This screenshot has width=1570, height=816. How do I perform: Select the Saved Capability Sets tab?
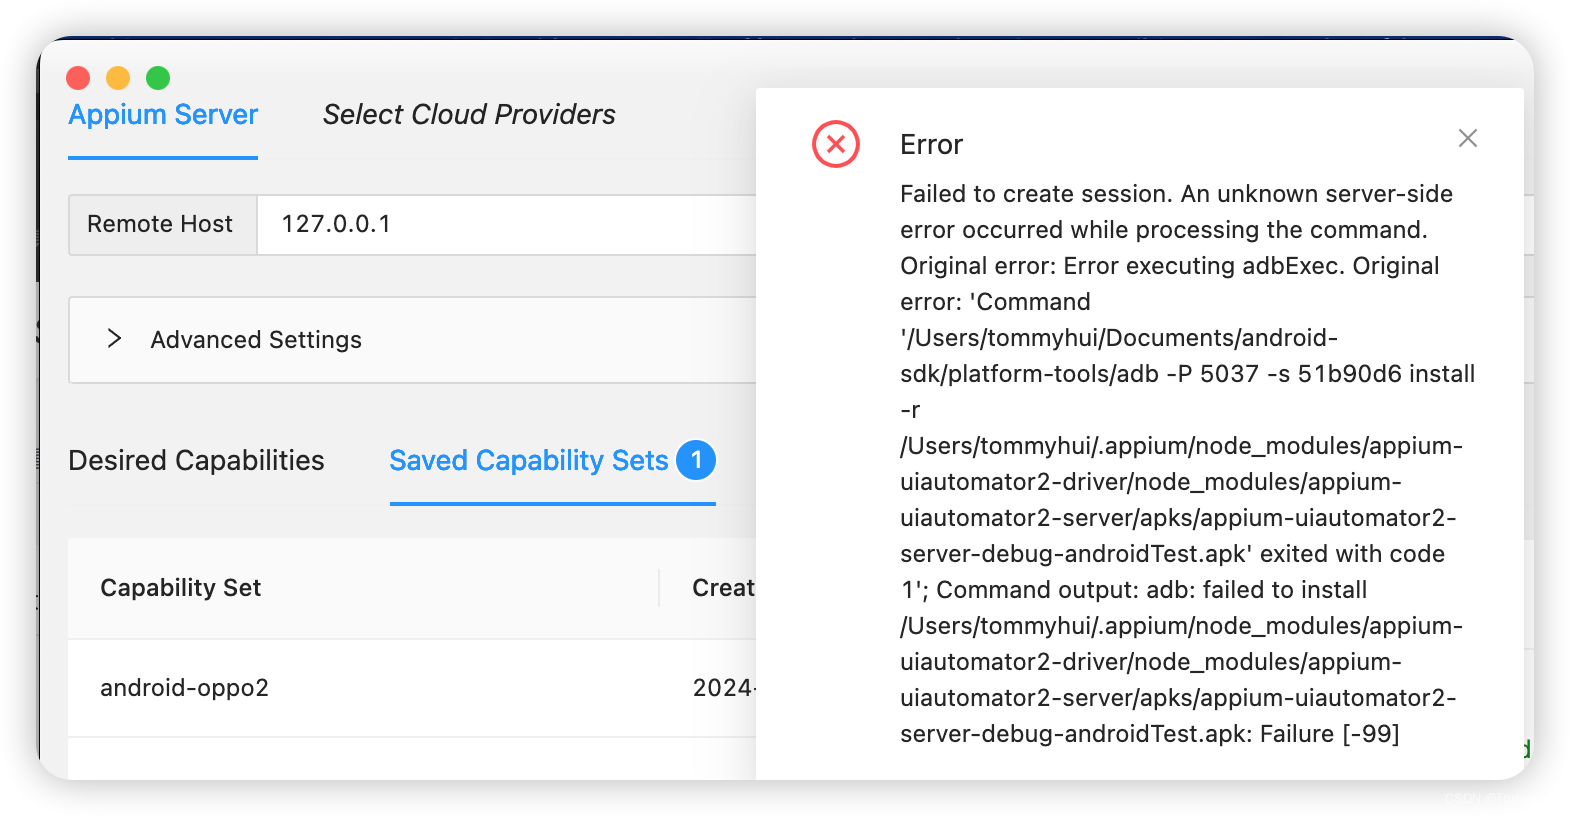(x=528, y=461)
